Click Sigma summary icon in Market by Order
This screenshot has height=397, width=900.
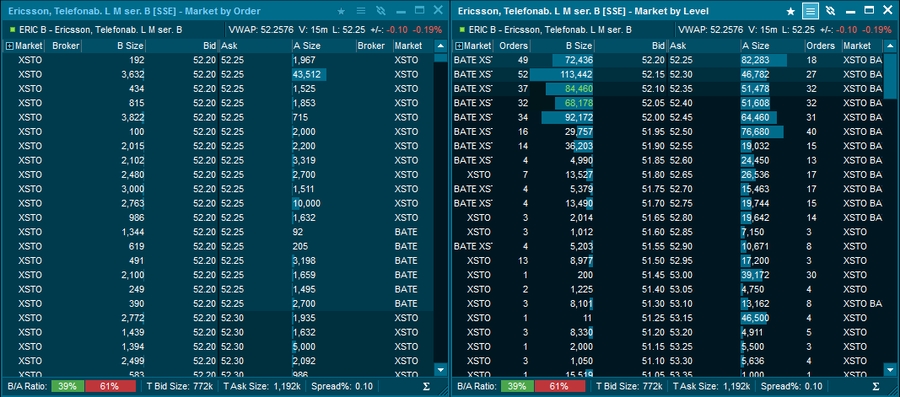click(x=426, y=386)
